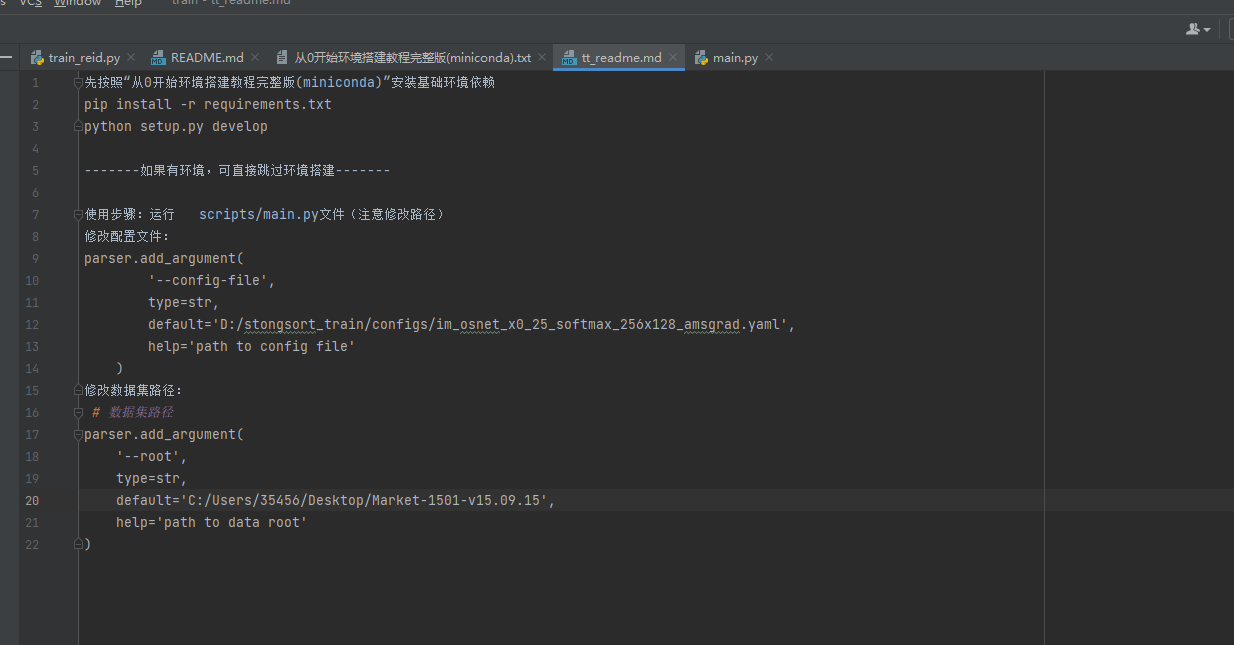This screenshot has width=1234, height=645.
Task: Close the train_reid.py tab
Action: 131,58
